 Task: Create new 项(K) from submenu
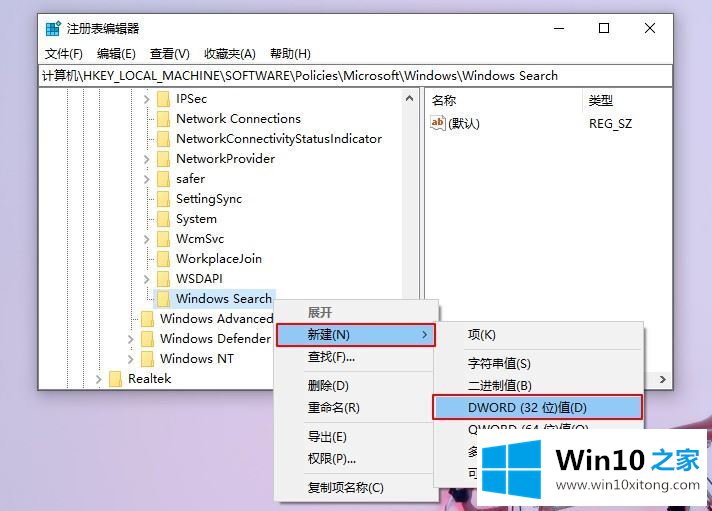point(538,335)
